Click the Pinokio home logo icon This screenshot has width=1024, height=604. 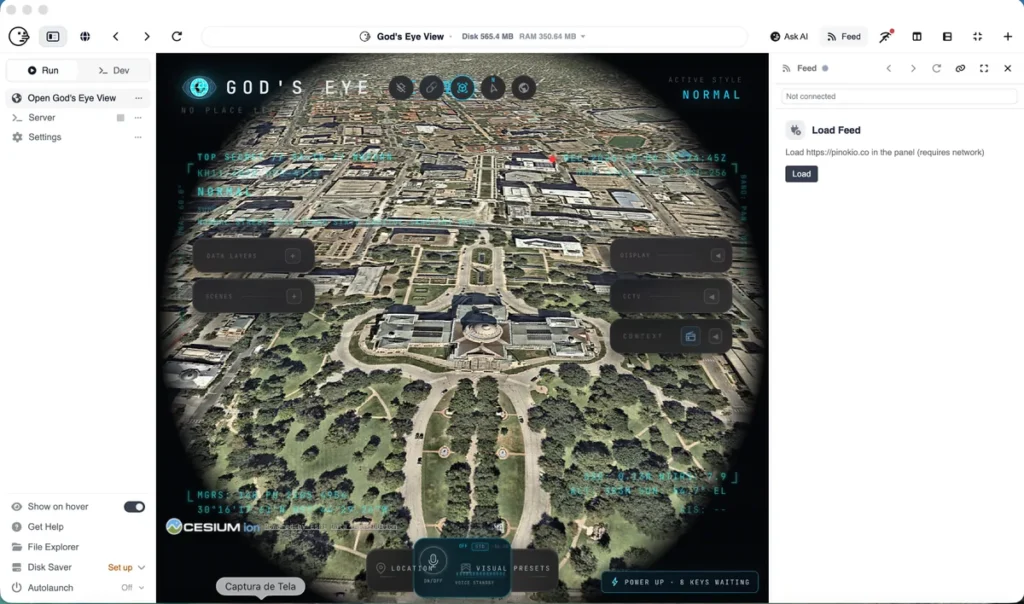(x=19, y=37)
